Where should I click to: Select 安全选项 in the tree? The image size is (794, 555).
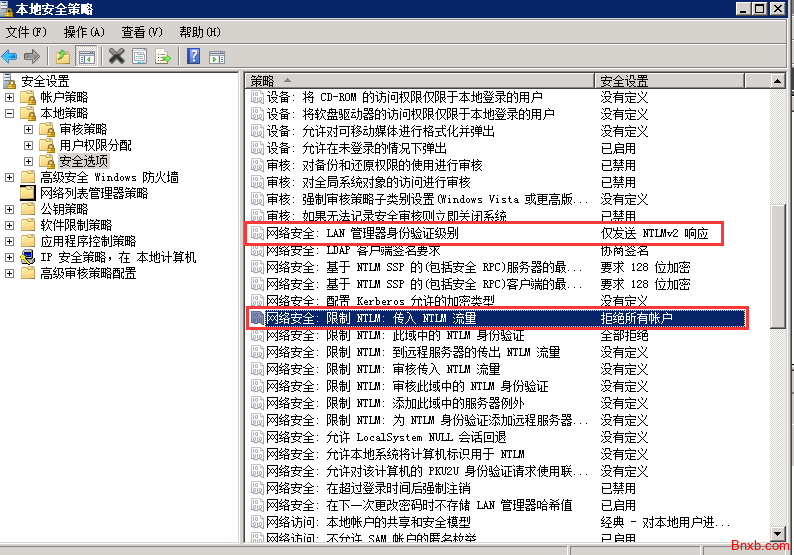click(x=84, y=162)
